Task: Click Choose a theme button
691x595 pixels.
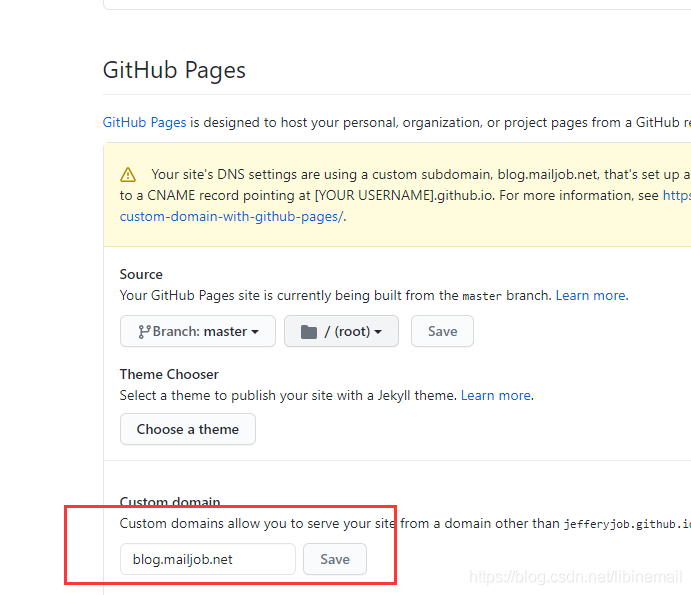Action: click(188, 429)
